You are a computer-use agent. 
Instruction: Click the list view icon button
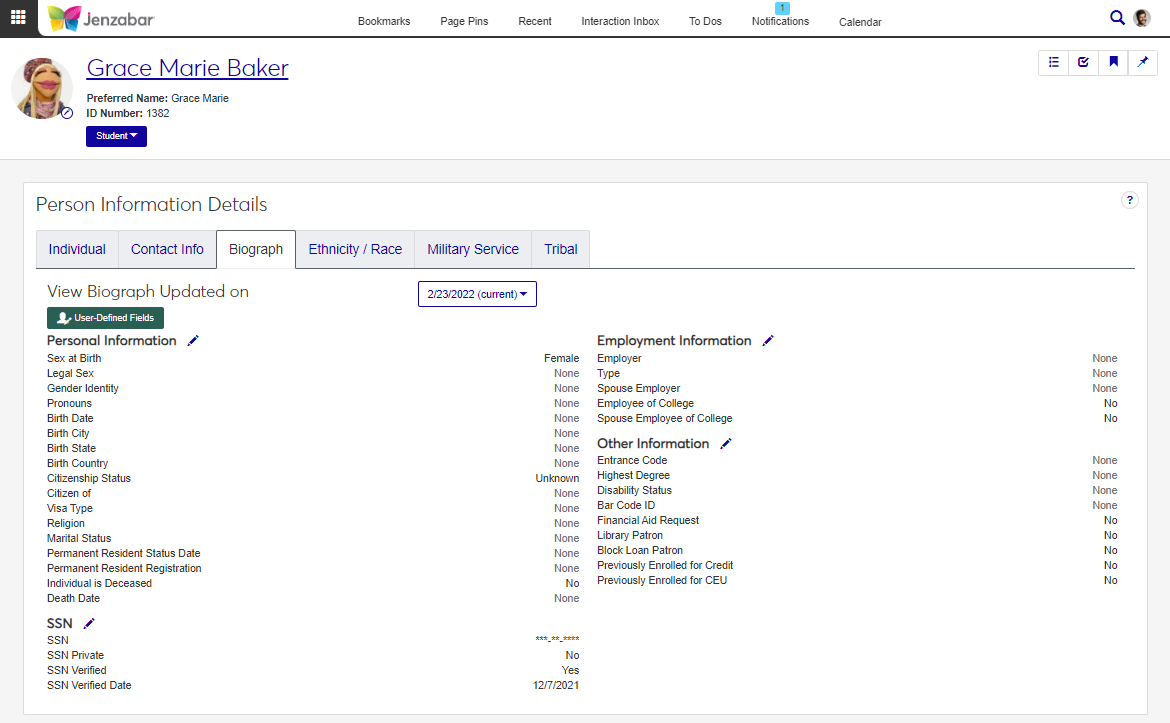pos(1054,63)
